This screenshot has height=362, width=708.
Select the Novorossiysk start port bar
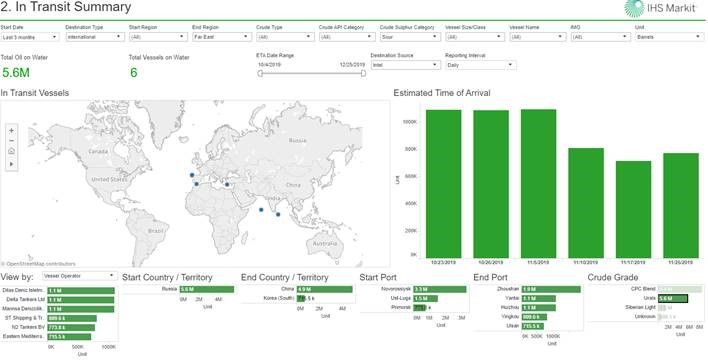[x=440, y=289]
